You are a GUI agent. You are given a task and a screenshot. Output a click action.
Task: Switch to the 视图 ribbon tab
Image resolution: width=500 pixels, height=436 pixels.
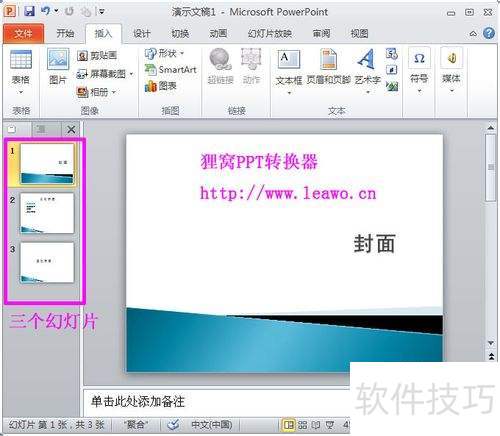tap(359, 33)
